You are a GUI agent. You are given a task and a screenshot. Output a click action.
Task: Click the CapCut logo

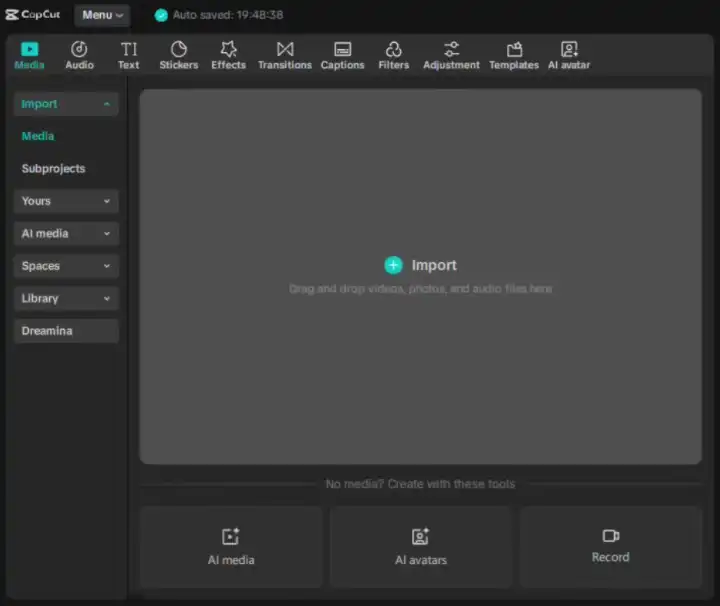coord(33,15)
